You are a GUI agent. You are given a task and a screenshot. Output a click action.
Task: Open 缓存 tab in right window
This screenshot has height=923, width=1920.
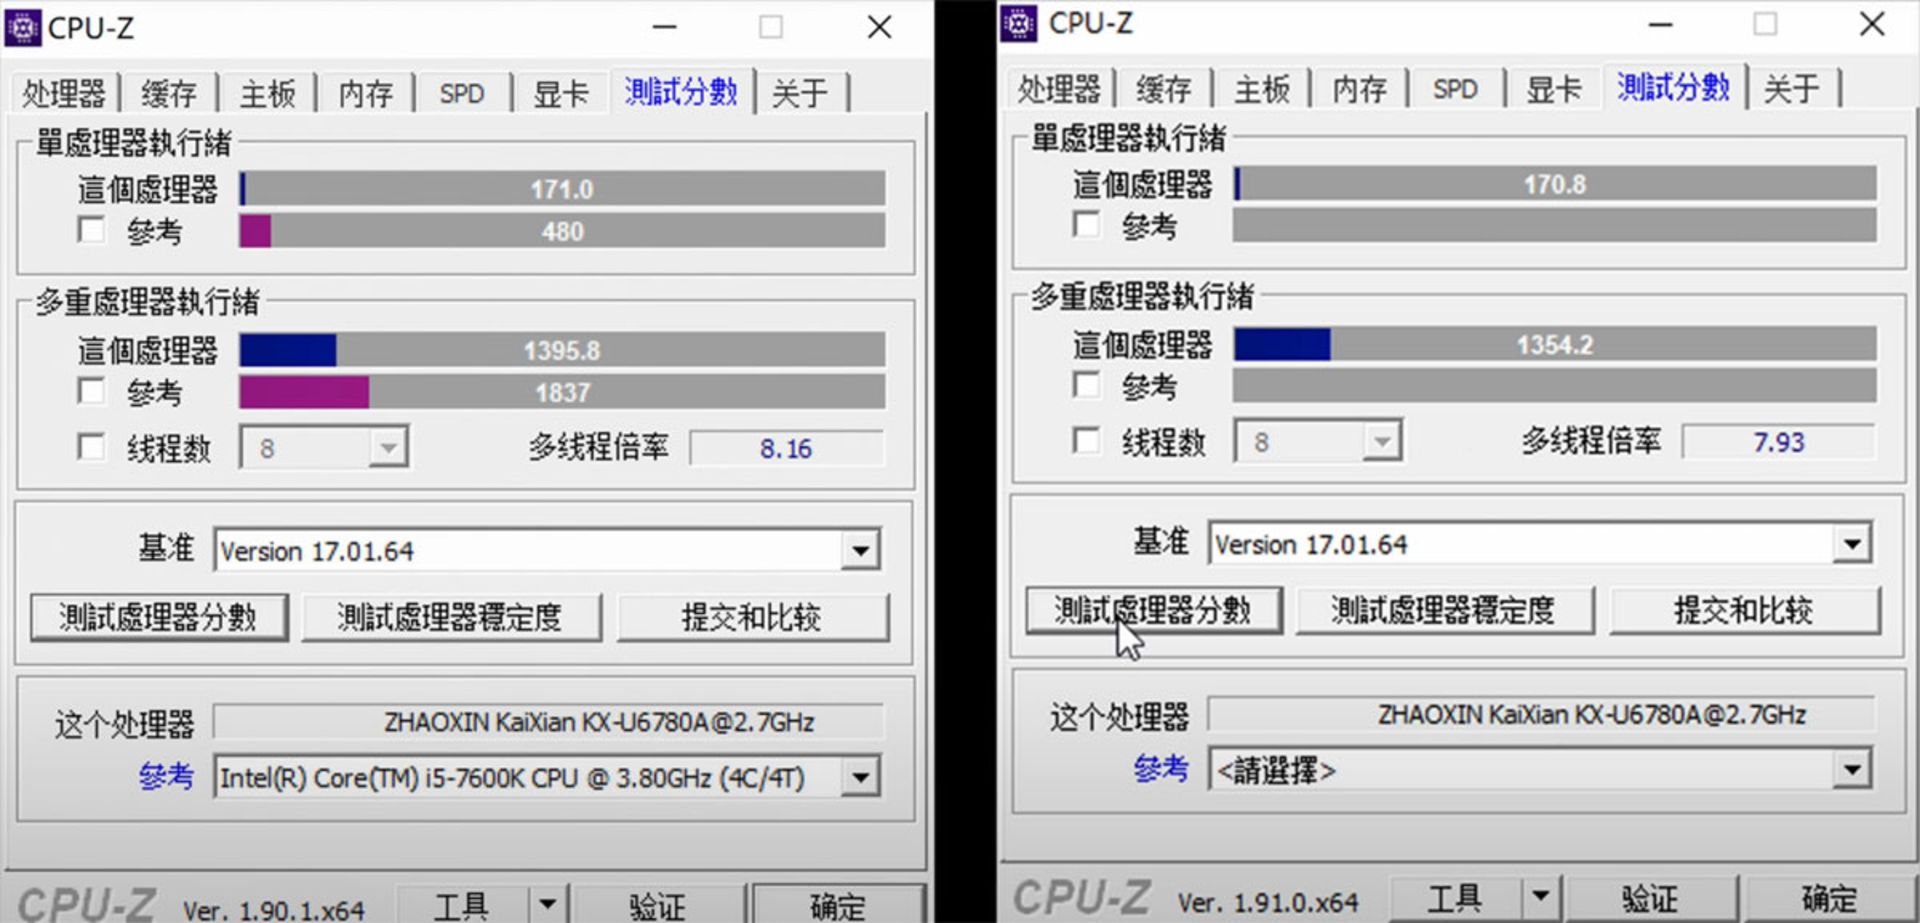click(x=1163, y=88)
